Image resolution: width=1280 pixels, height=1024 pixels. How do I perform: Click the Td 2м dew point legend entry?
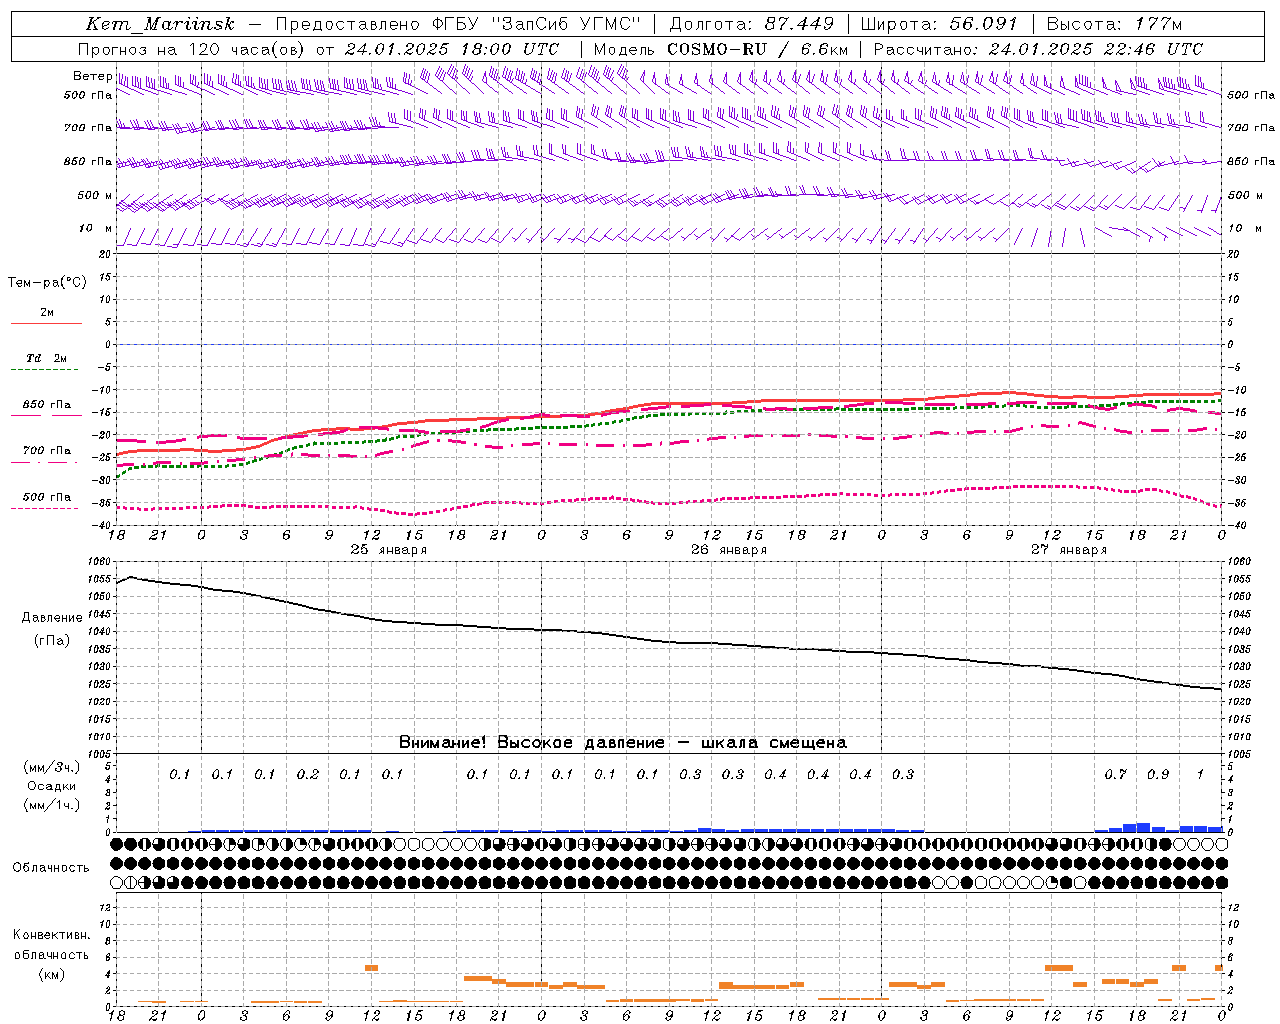coord(47,358)
